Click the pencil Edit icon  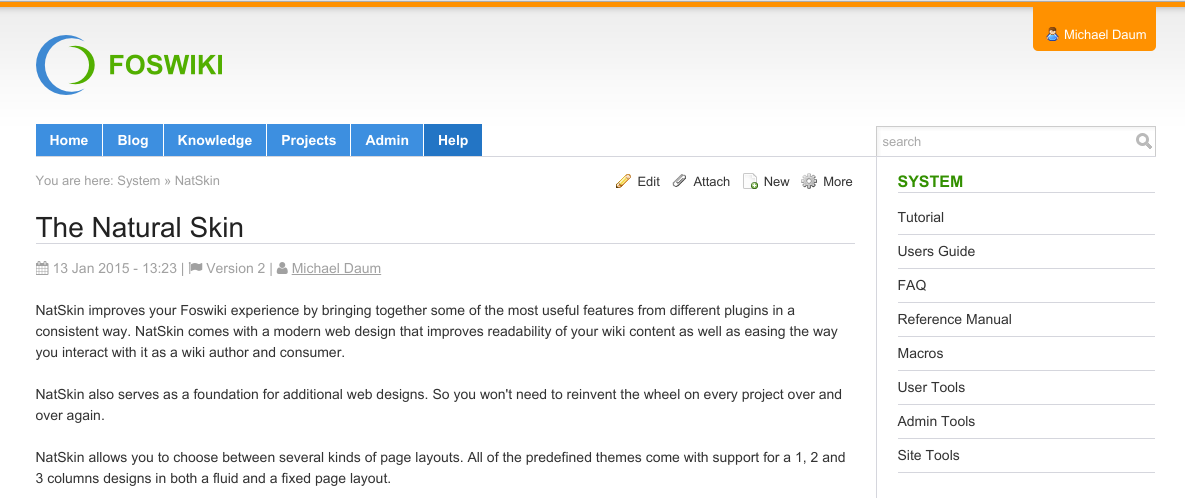click(x=623, y=182)
